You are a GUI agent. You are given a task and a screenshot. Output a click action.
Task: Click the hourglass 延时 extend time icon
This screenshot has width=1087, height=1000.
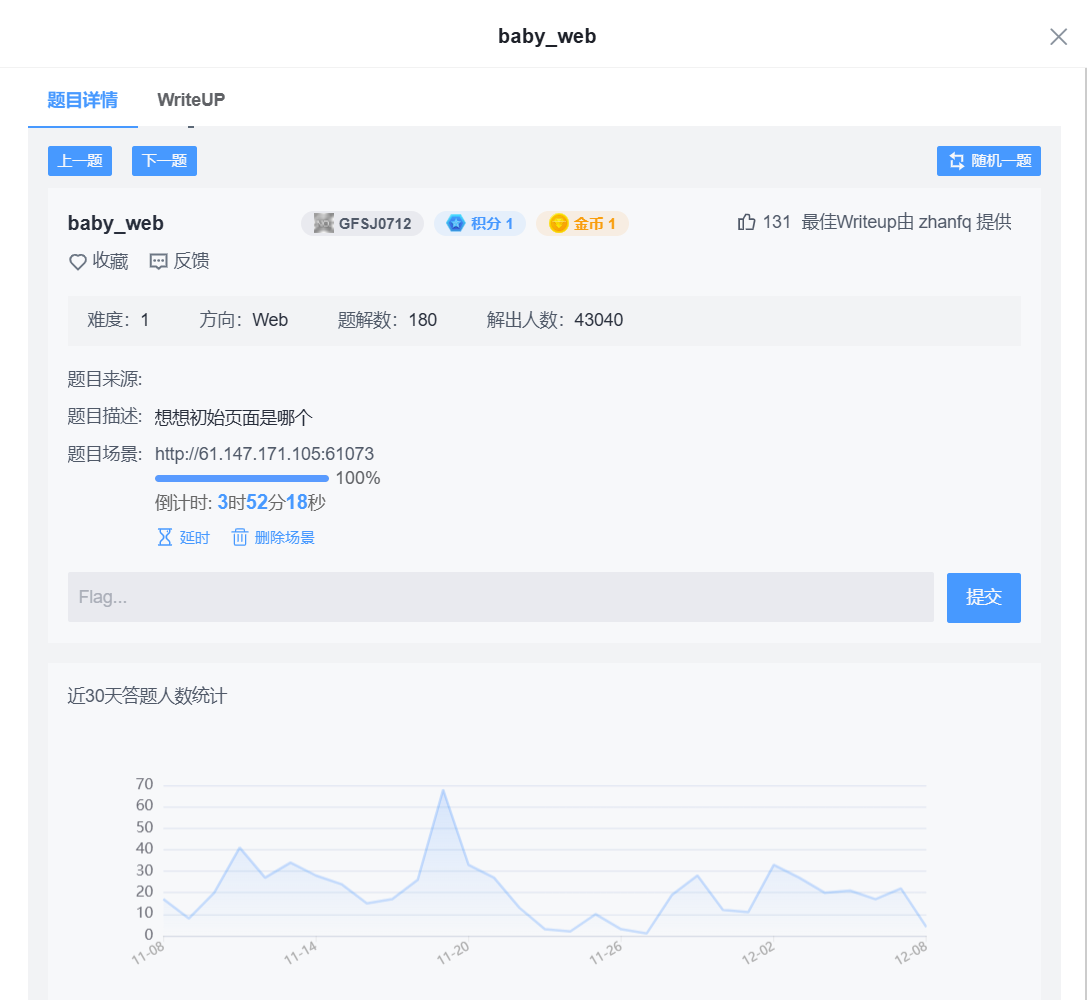[x=164, y=537]
